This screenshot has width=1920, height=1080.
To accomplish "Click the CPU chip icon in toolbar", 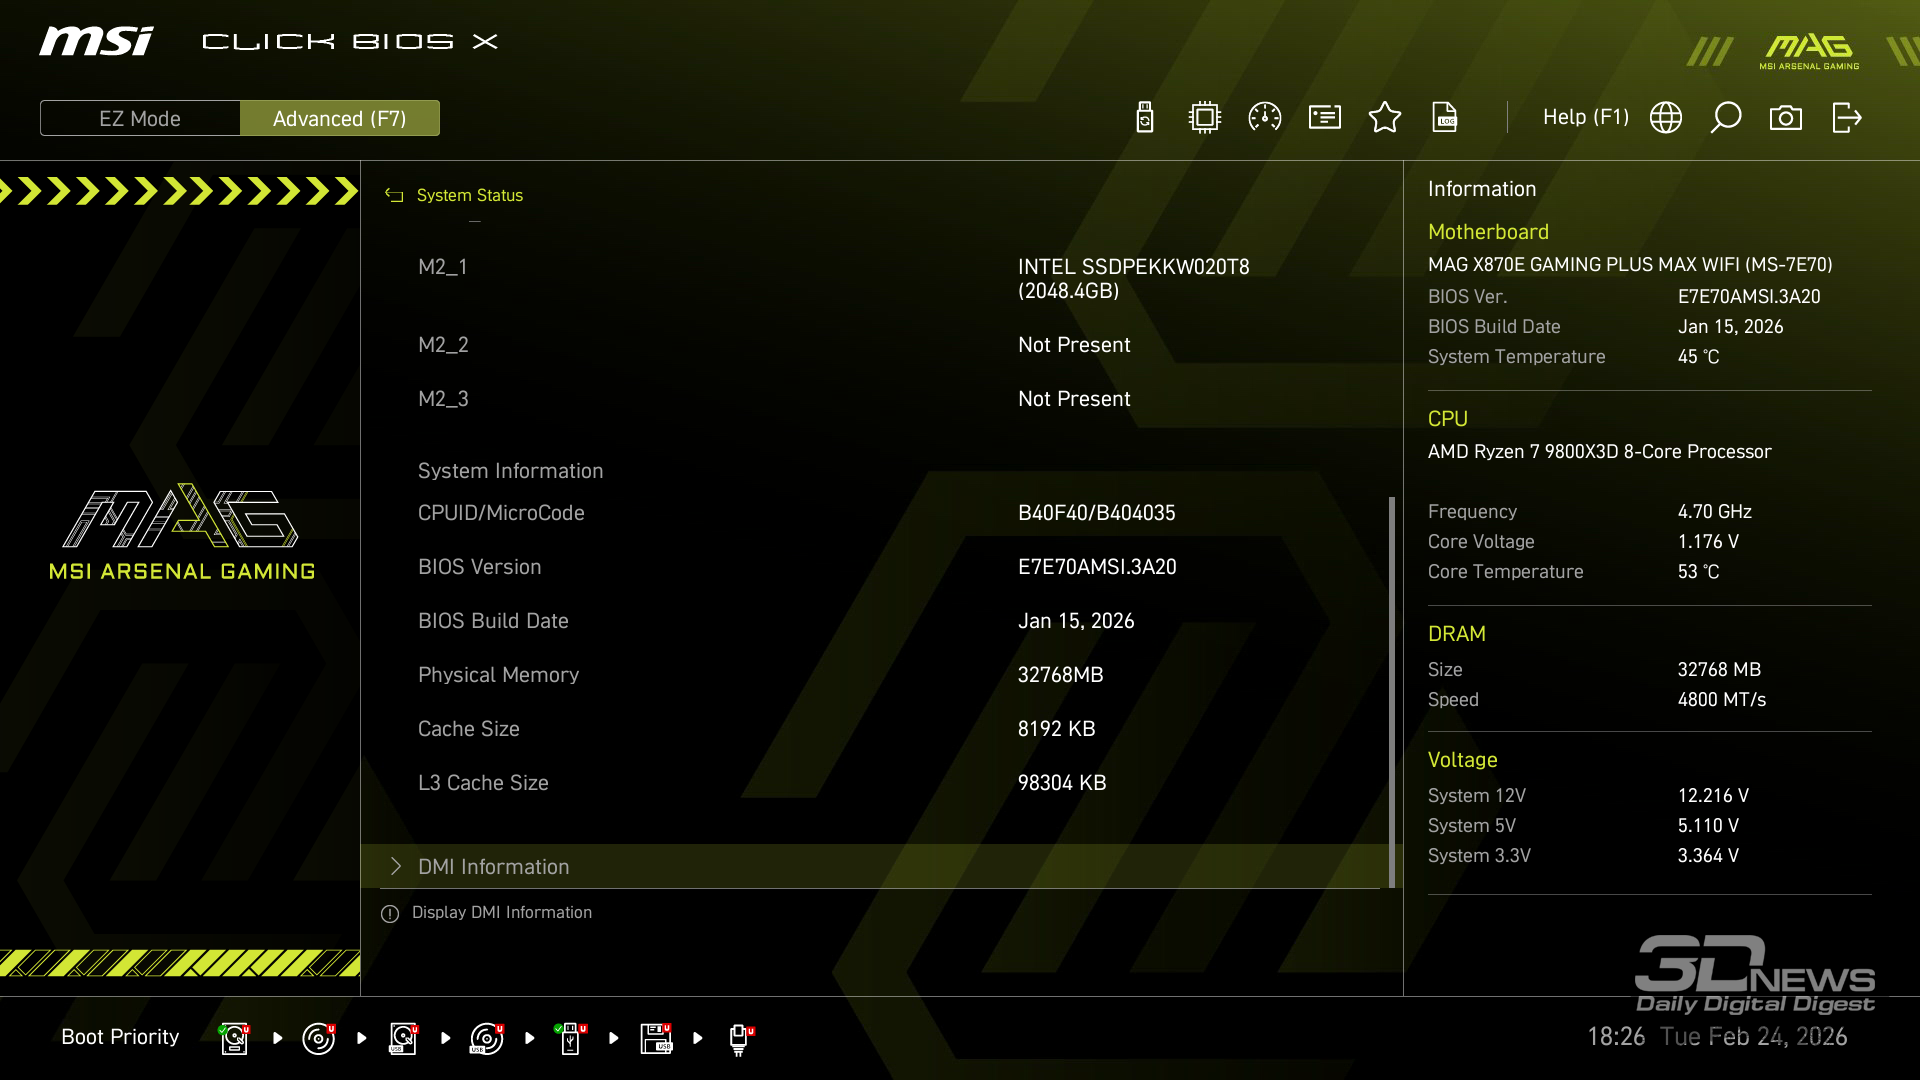I will coord(1205,118).
